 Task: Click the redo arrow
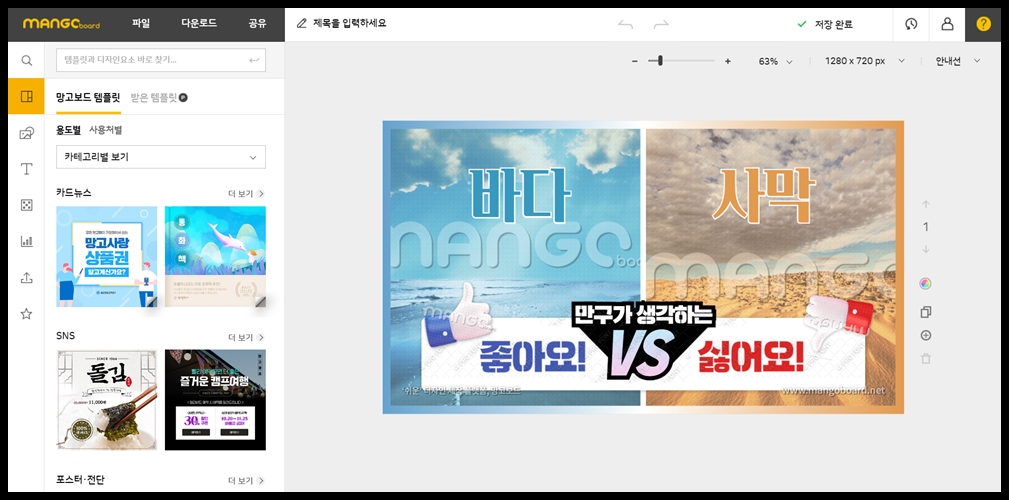(661, 24)
